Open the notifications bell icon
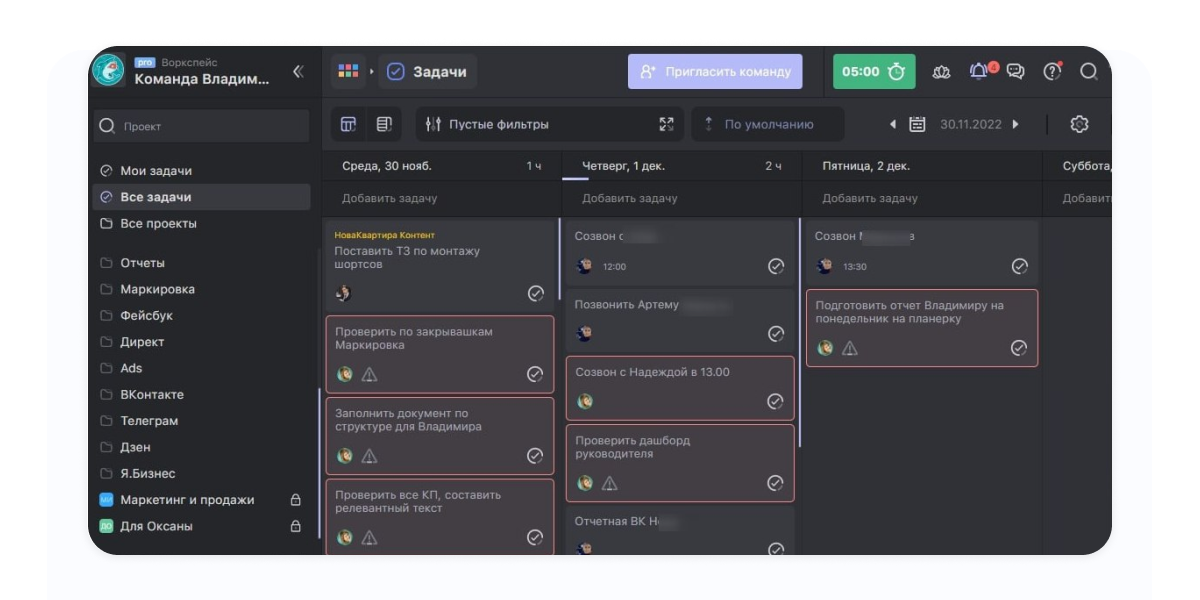This screenshot has height=600, width=1200. 978,72
